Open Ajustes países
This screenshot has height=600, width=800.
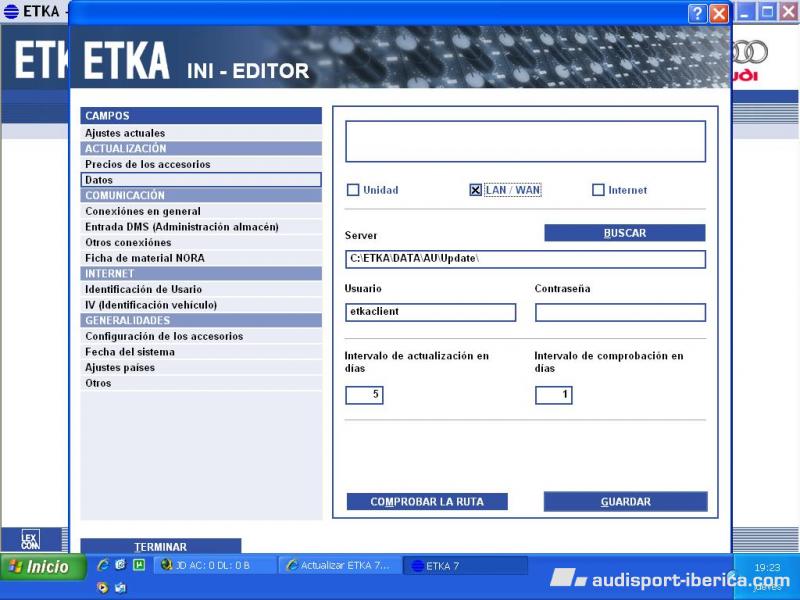[x=201, y=367]
